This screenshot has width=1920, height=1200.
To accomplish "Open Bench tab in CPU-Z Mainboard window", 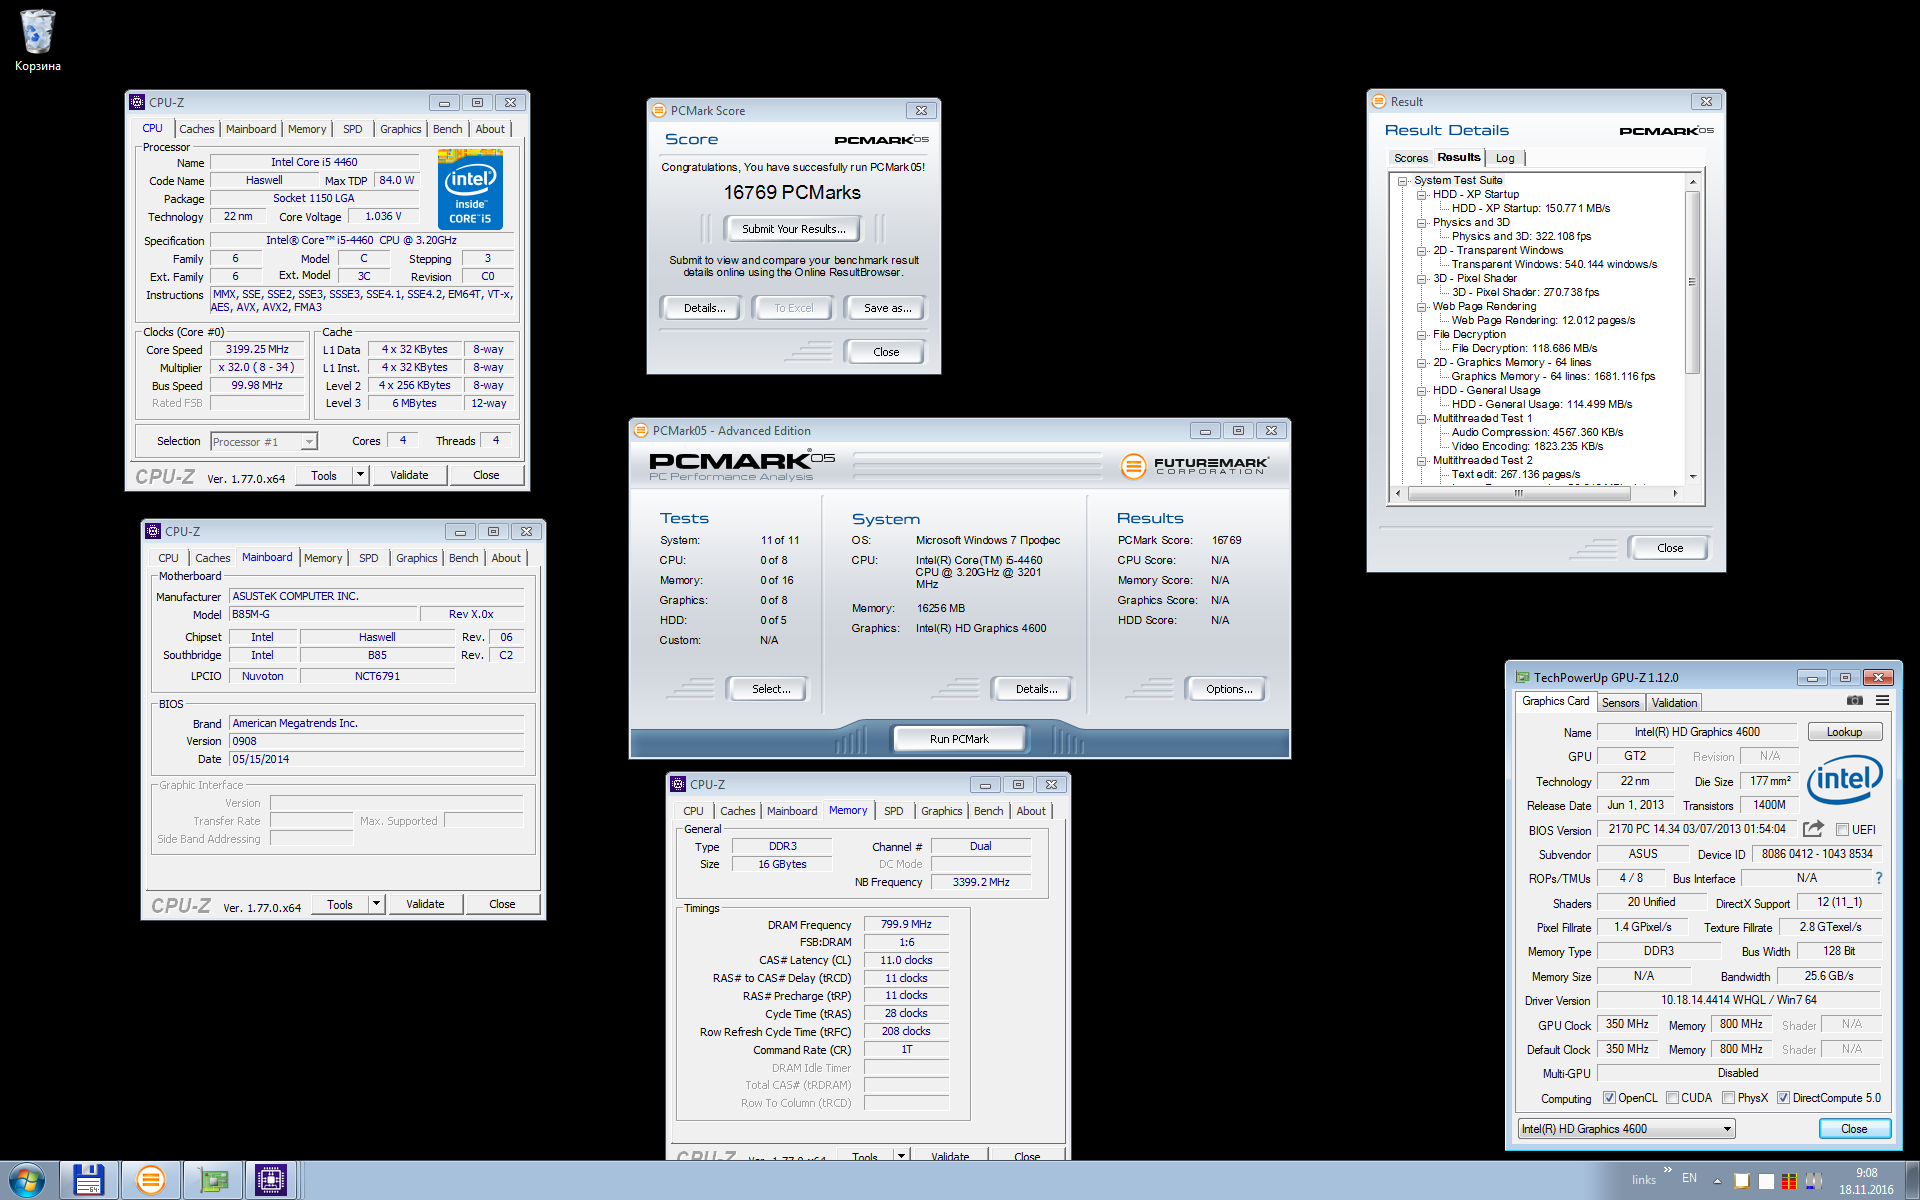I will [463, 558].
